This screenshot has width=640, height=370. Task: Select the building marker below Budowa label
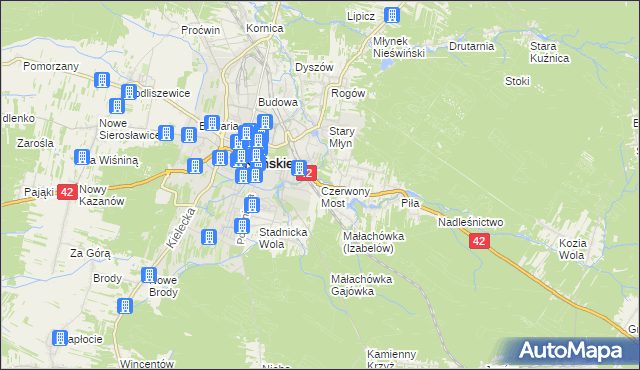[x=265, y=122]
